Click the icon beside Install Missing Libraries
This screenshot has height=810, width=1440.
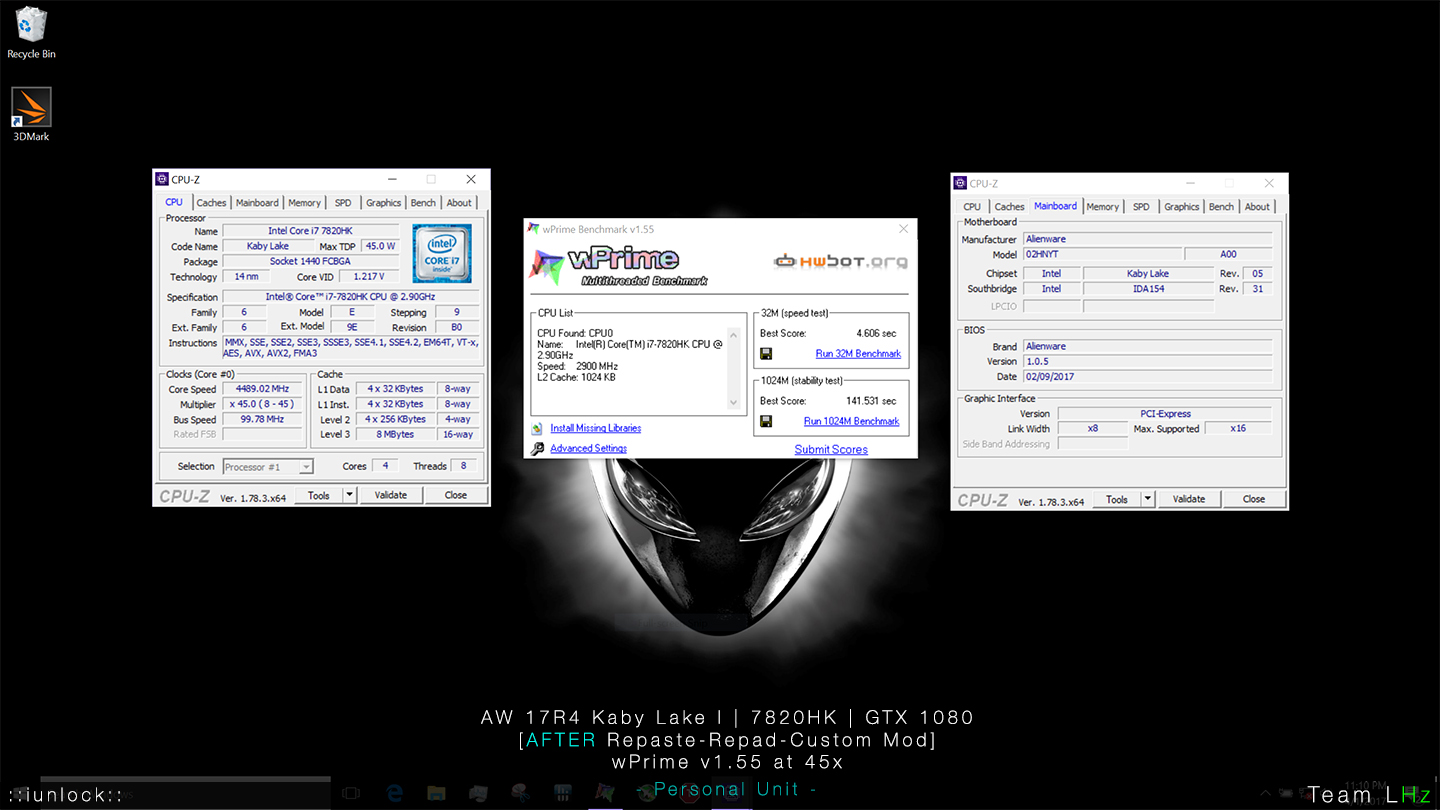537,428
